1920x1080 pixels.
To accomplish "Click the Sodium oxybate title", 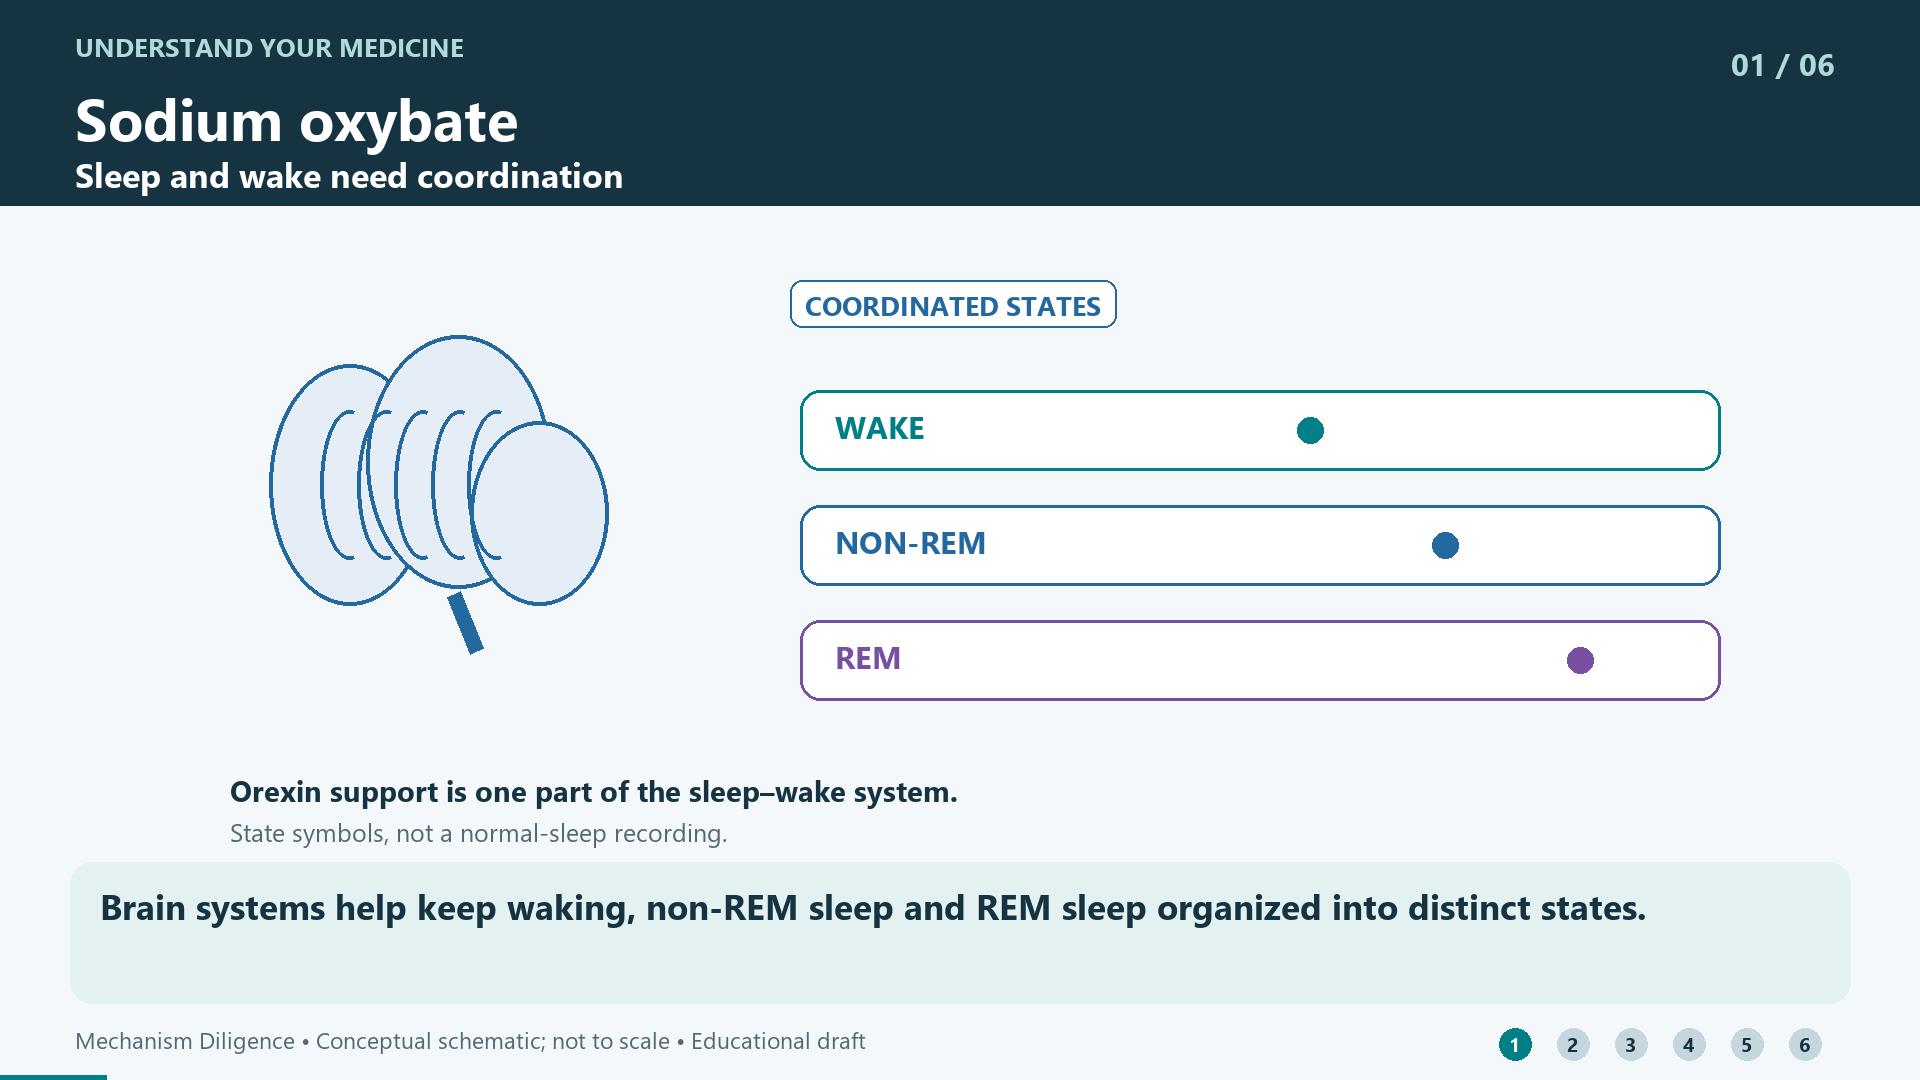I will point(297,122).
